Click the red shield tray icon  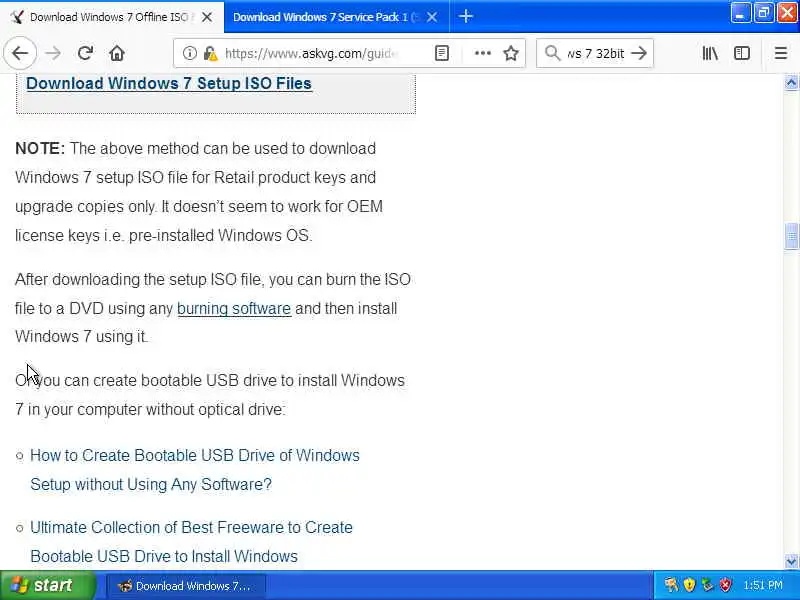(726, 585)
